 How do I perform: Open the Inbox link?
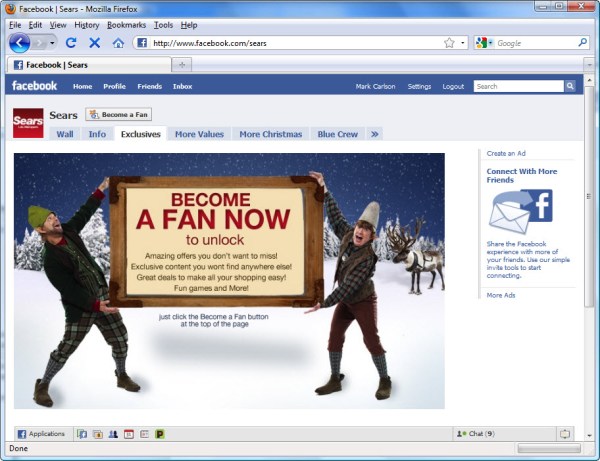tap(182, 86)
